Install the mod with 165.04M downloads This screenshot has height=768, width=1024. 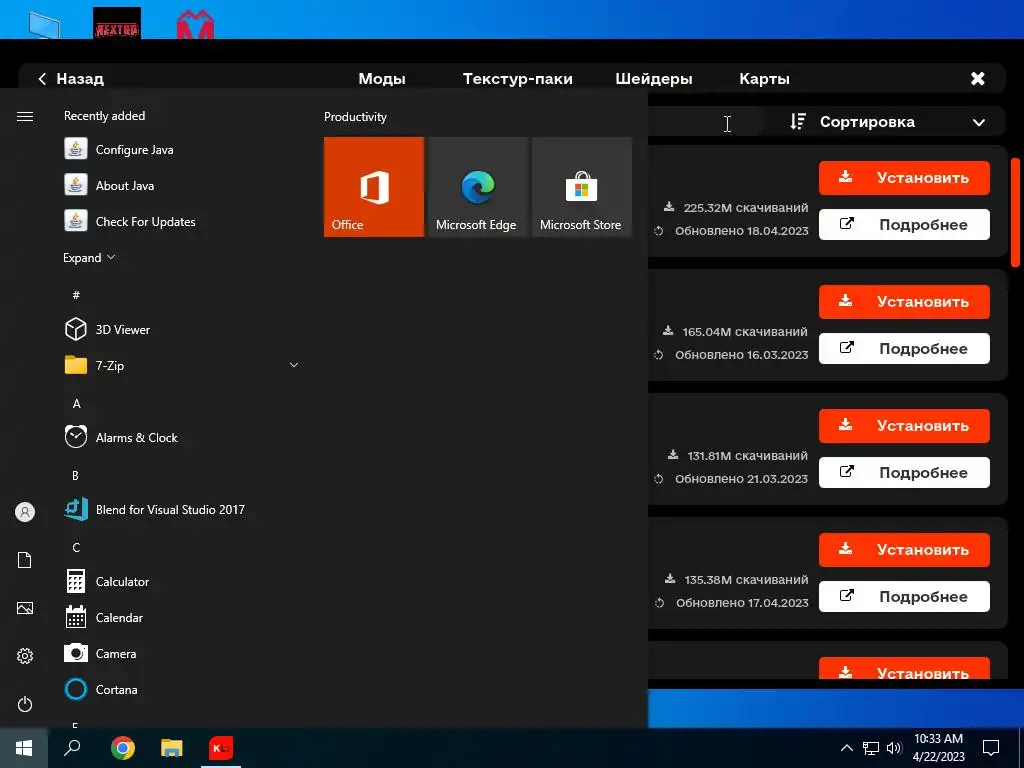904,302
